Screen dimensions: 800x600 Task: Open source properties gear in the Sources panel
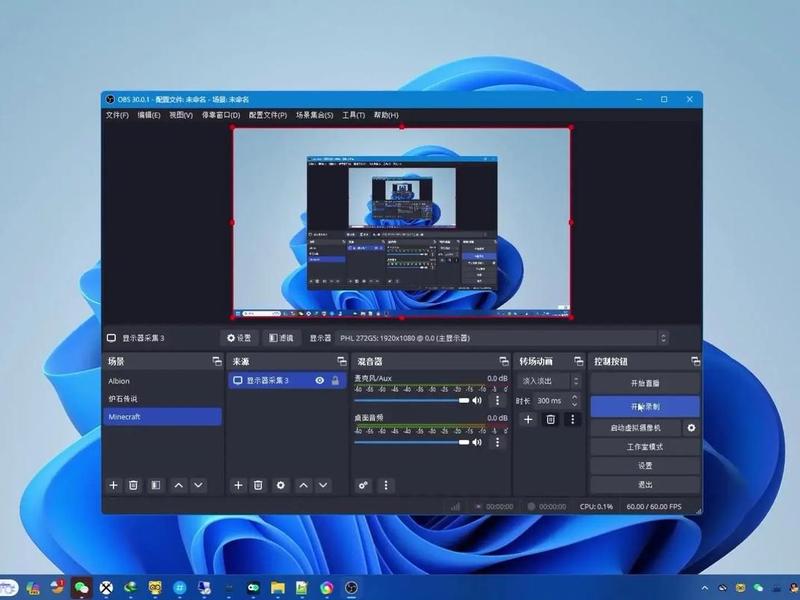pyautogui.click(x=281, y=485)
